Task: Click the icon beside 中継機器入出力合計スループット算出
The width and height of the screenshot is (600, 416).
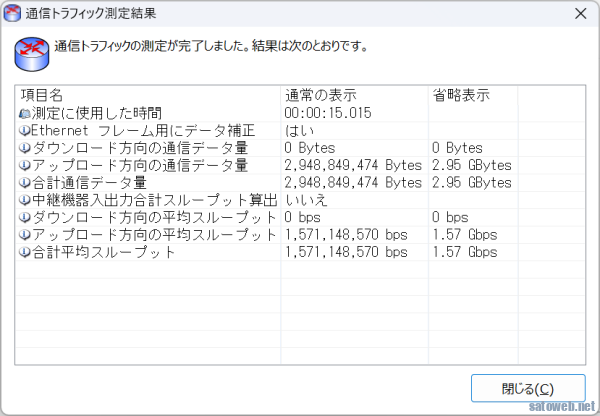Action: click(x=25, y=200)
